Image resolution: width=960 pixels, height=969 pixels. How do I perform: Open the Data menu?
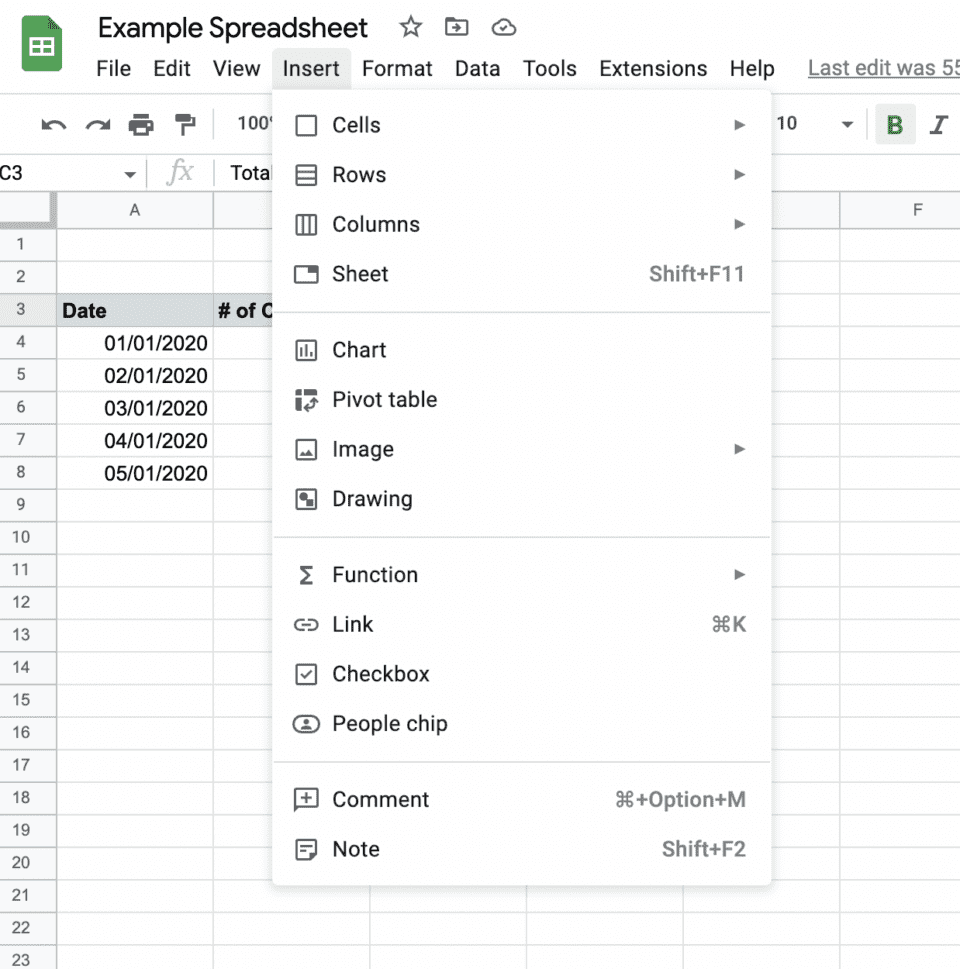(477, 68)
